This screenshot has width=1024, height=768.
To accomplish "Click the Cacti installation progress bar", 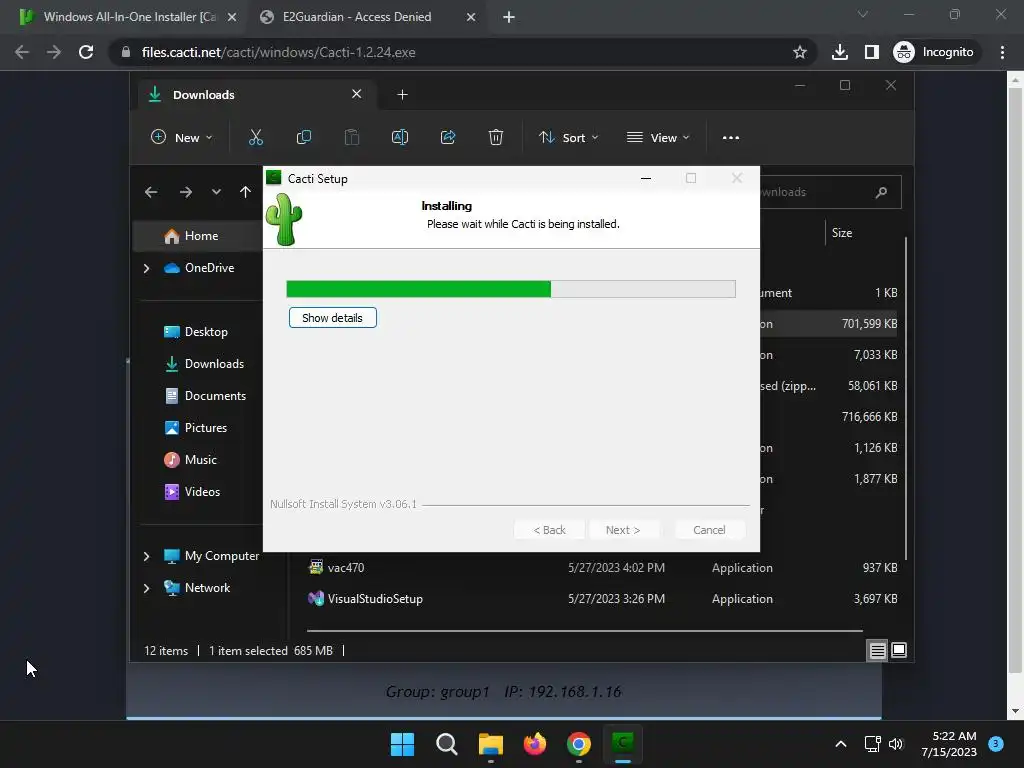I will tap(511, 289).
